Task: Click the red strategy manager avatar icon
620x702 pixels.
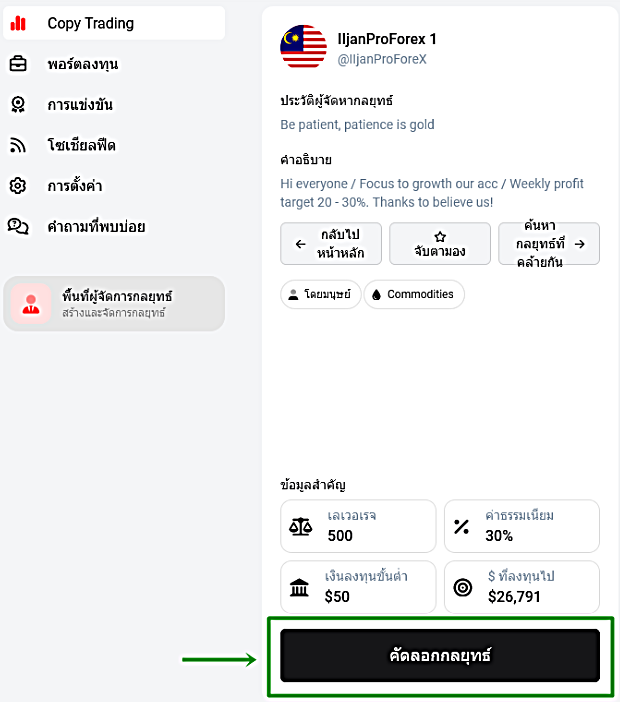Action: (x=31, y=304)
